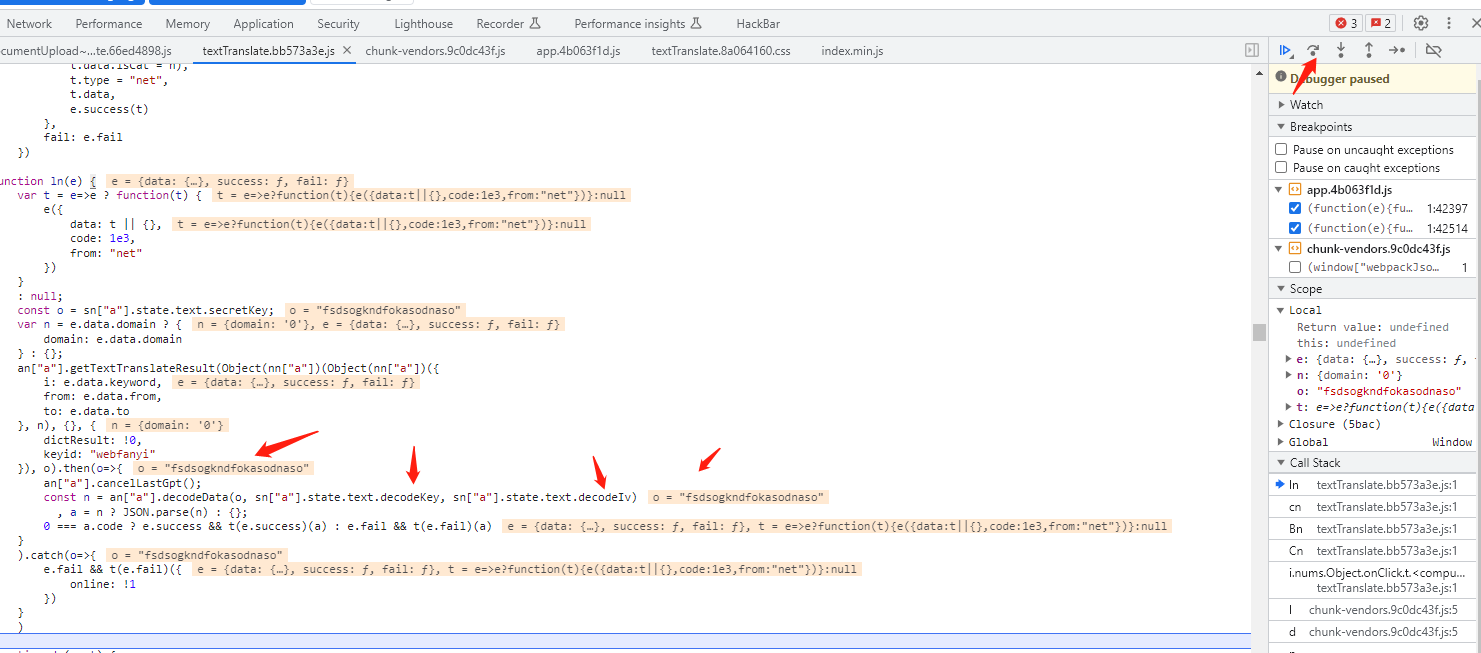
Task: Open the Lighthouse panel
Action: 423,23
